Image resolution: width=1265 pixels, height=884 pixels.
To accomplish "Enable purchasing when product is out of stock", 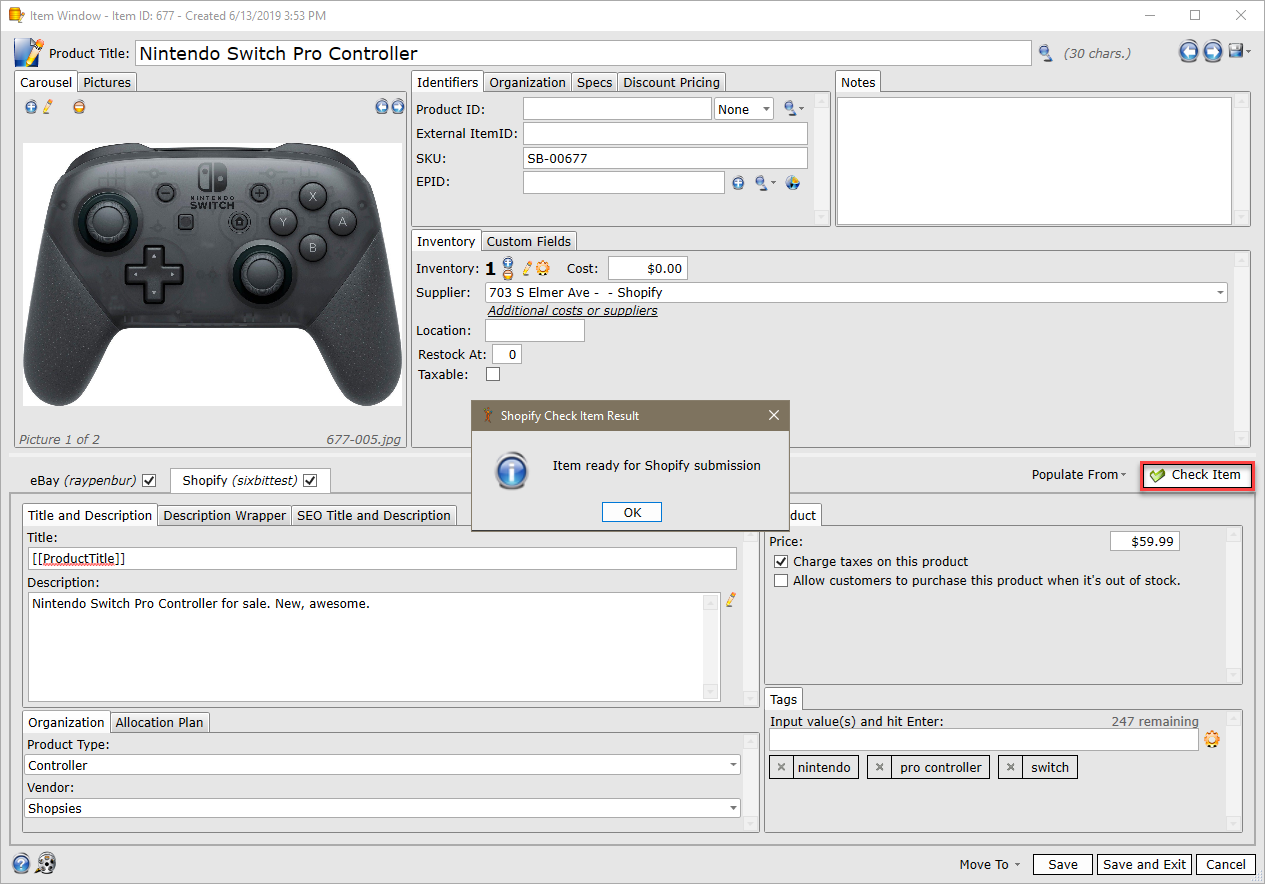I will pyautogui.click(x=782, y=581).
